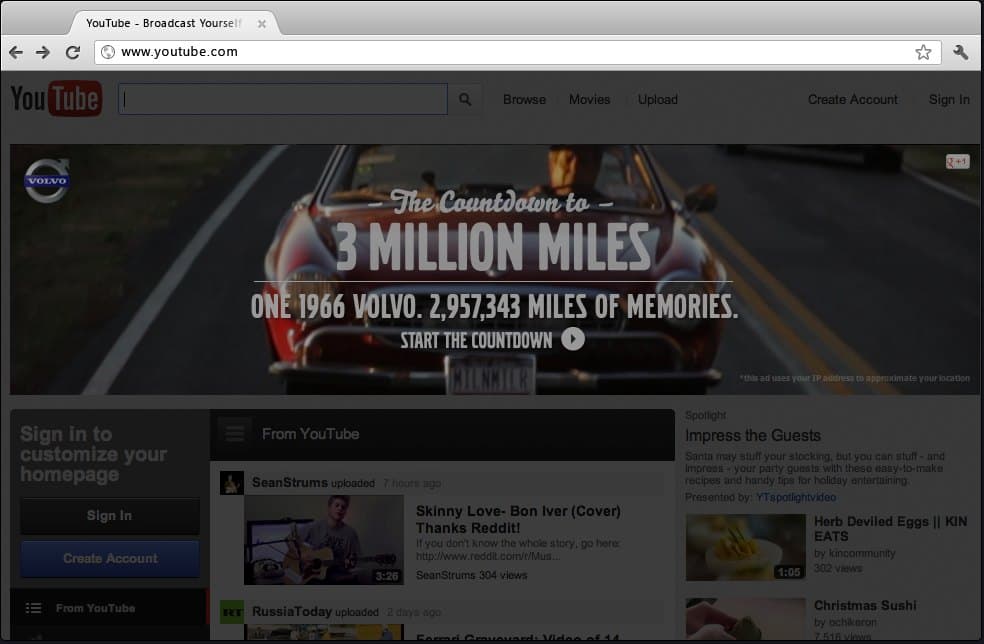Click 'by kincommunity' channel text
Image resolution: width=984 pixels, height=644 pixels.
pyautogui.click(x=855, y=553)
